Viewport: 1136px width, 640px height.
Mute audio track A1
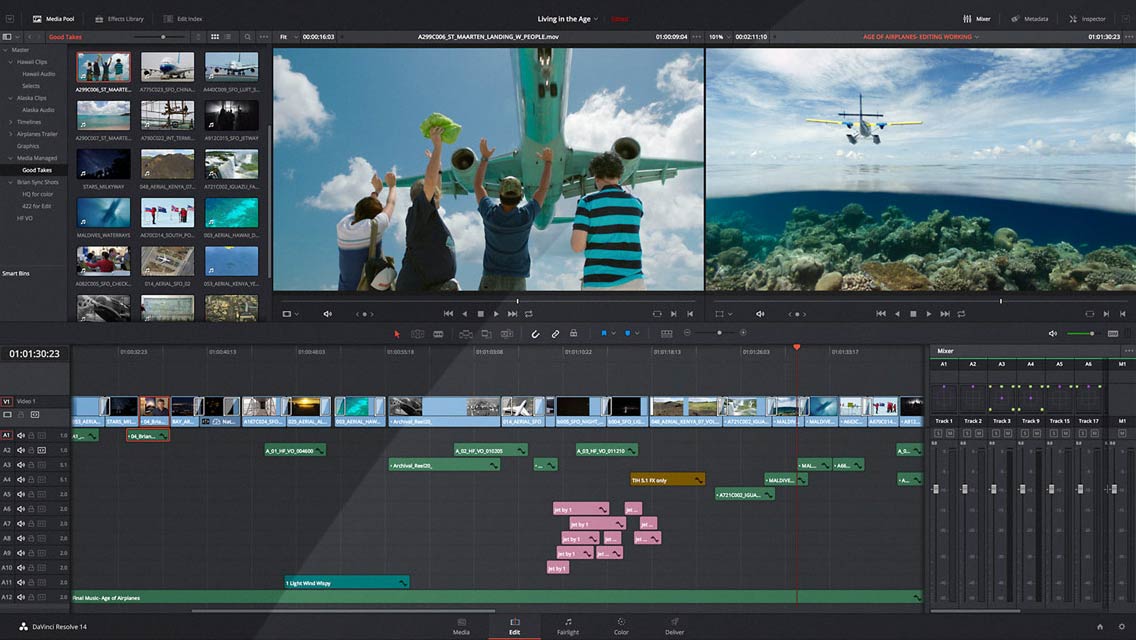(21, 435)
